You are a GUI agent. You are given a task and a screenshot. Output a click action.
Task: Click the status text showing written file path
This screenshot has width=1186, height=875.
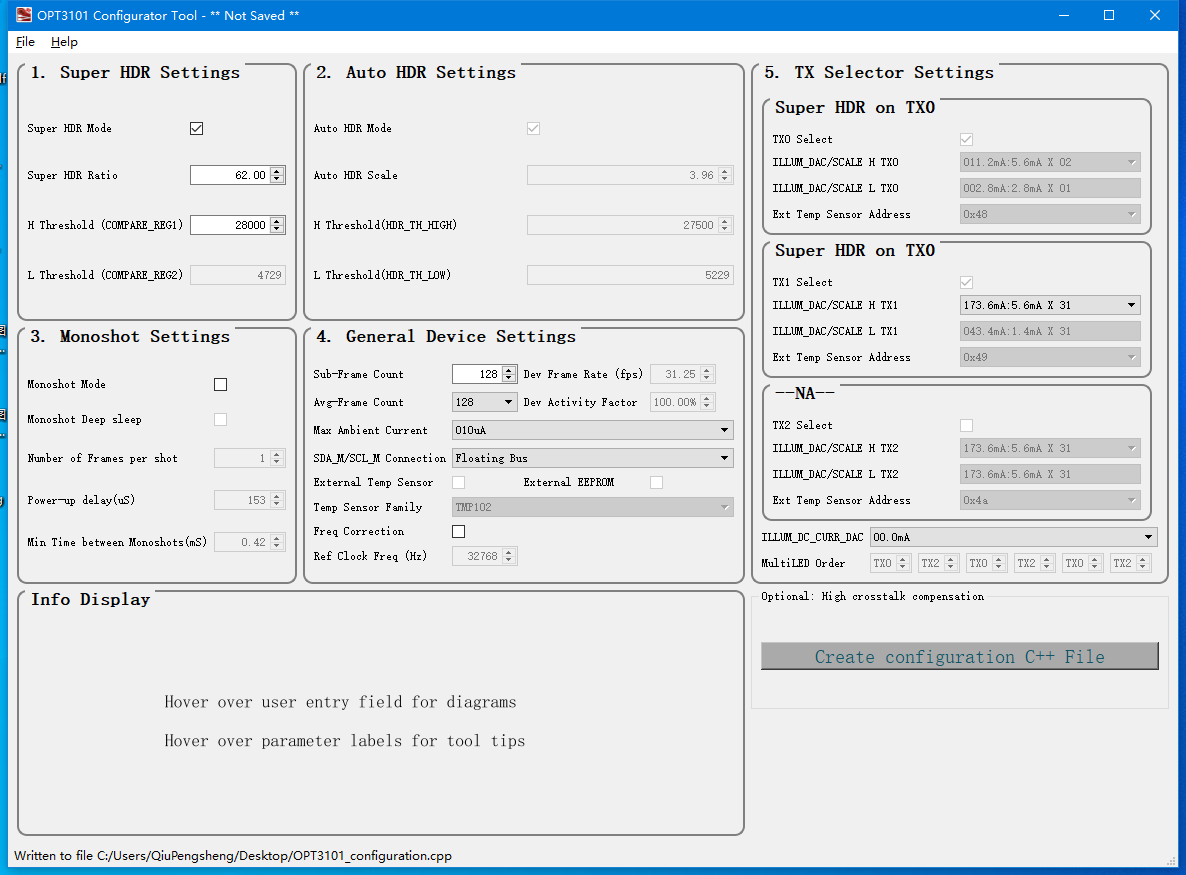pos(233,855)
